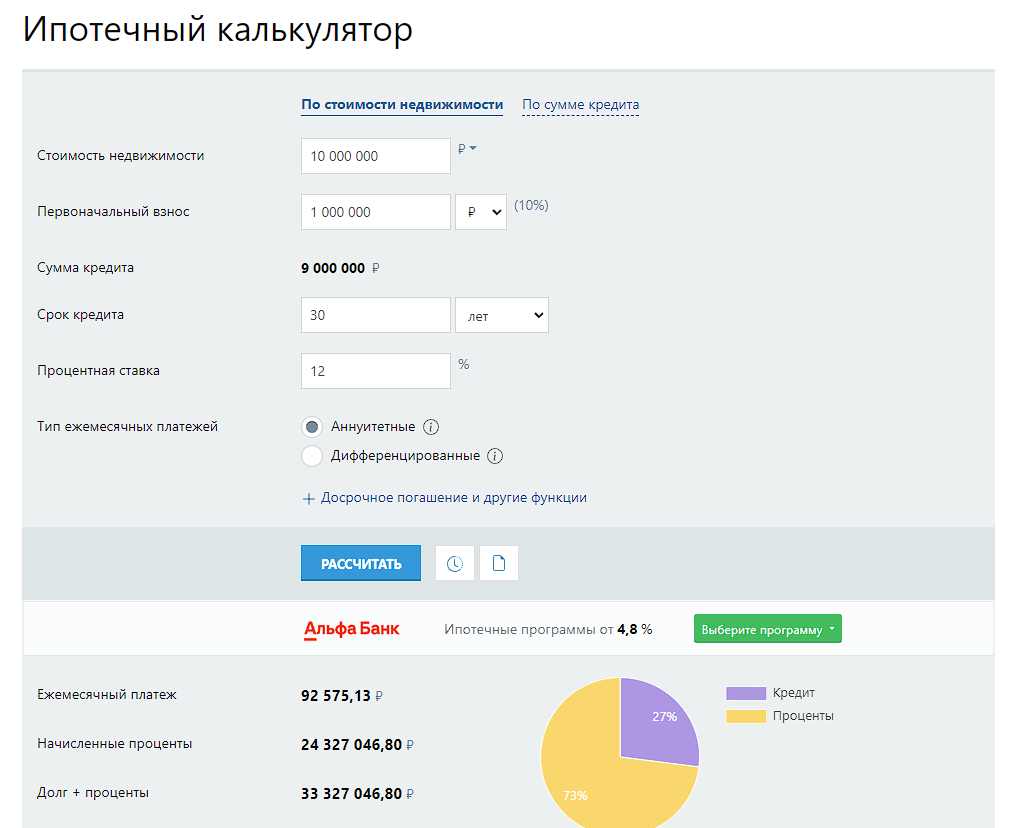The width and height of the screenshot is (1010, 828).
Task: Click the Начисленные проценты label
Action: tap(115, 744)
